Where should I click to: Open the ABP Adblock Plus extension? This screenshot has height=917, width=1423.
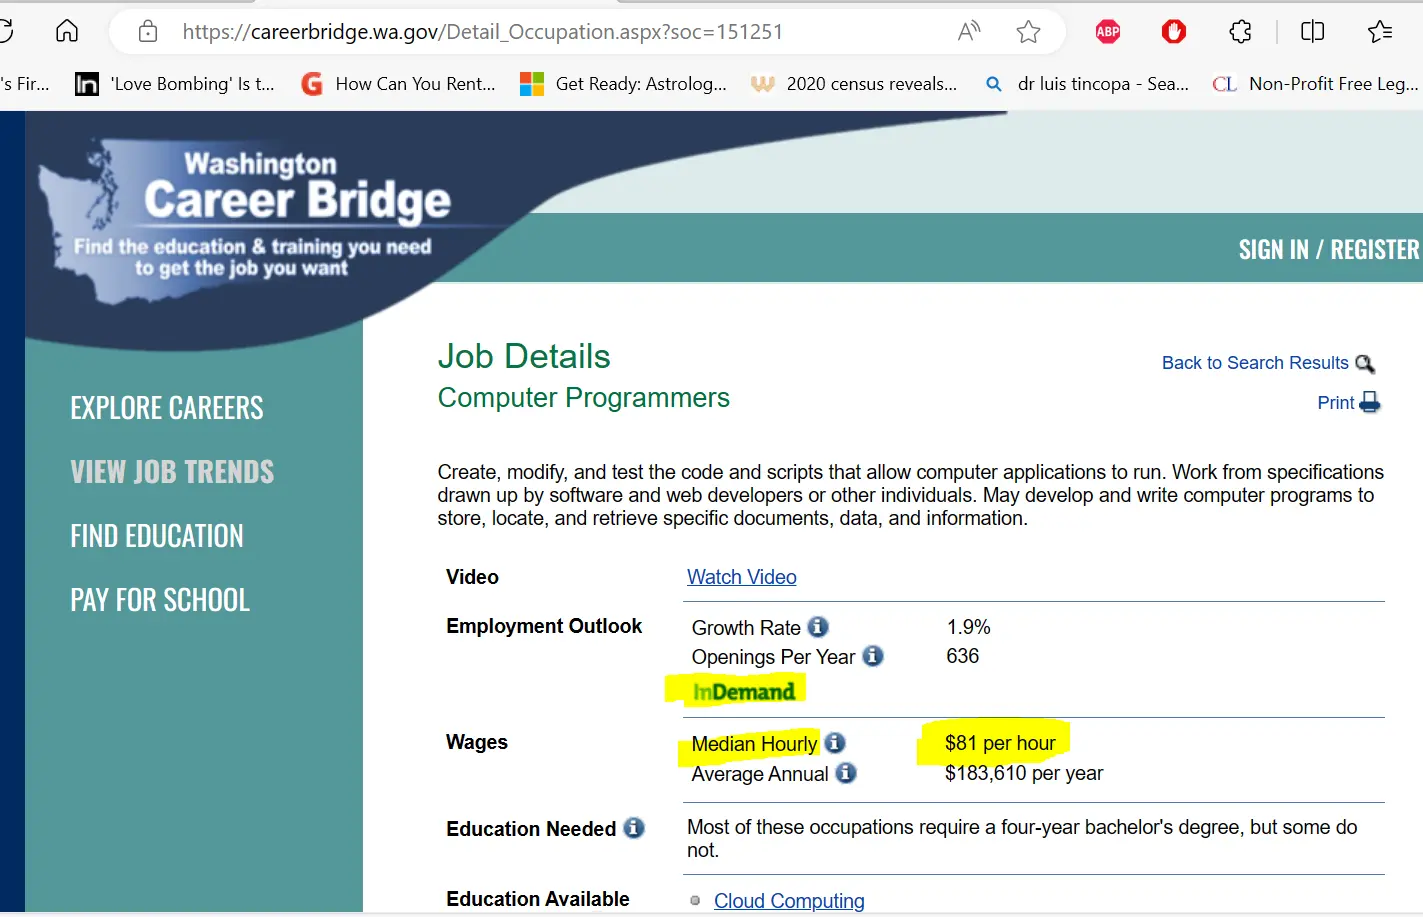[x=1108, y=32]
